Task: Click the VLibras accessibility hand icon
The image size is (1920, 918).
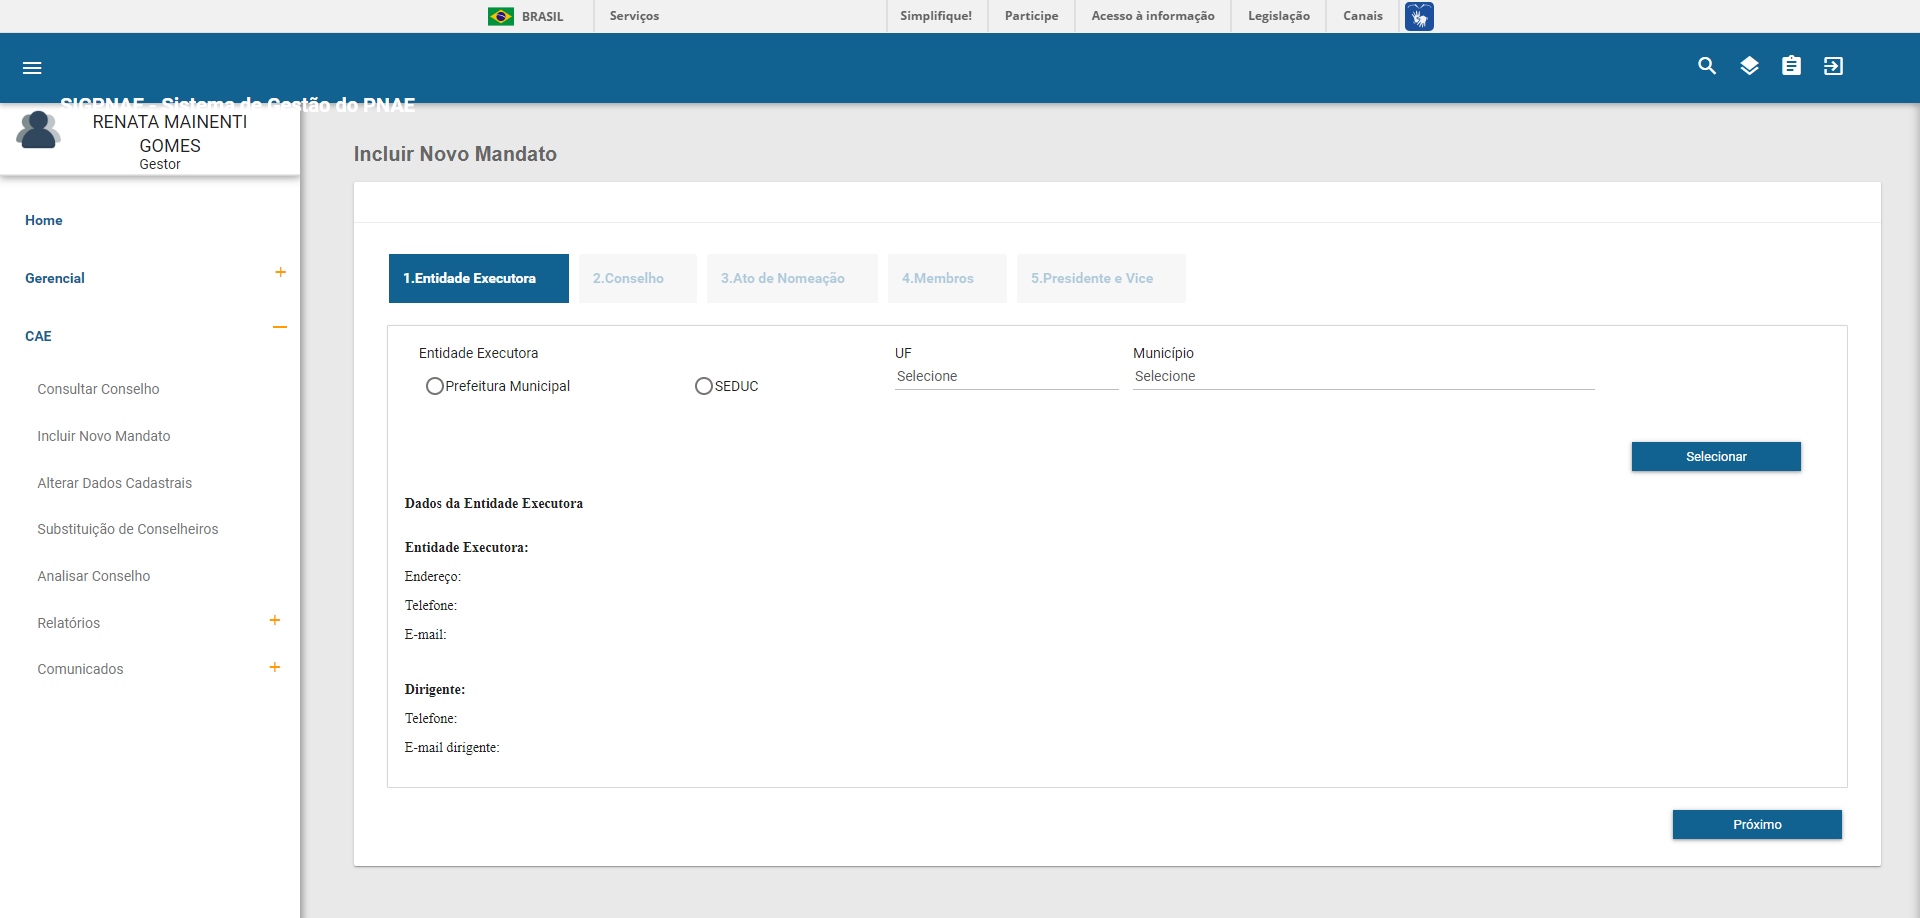Action: [1418, 16]
